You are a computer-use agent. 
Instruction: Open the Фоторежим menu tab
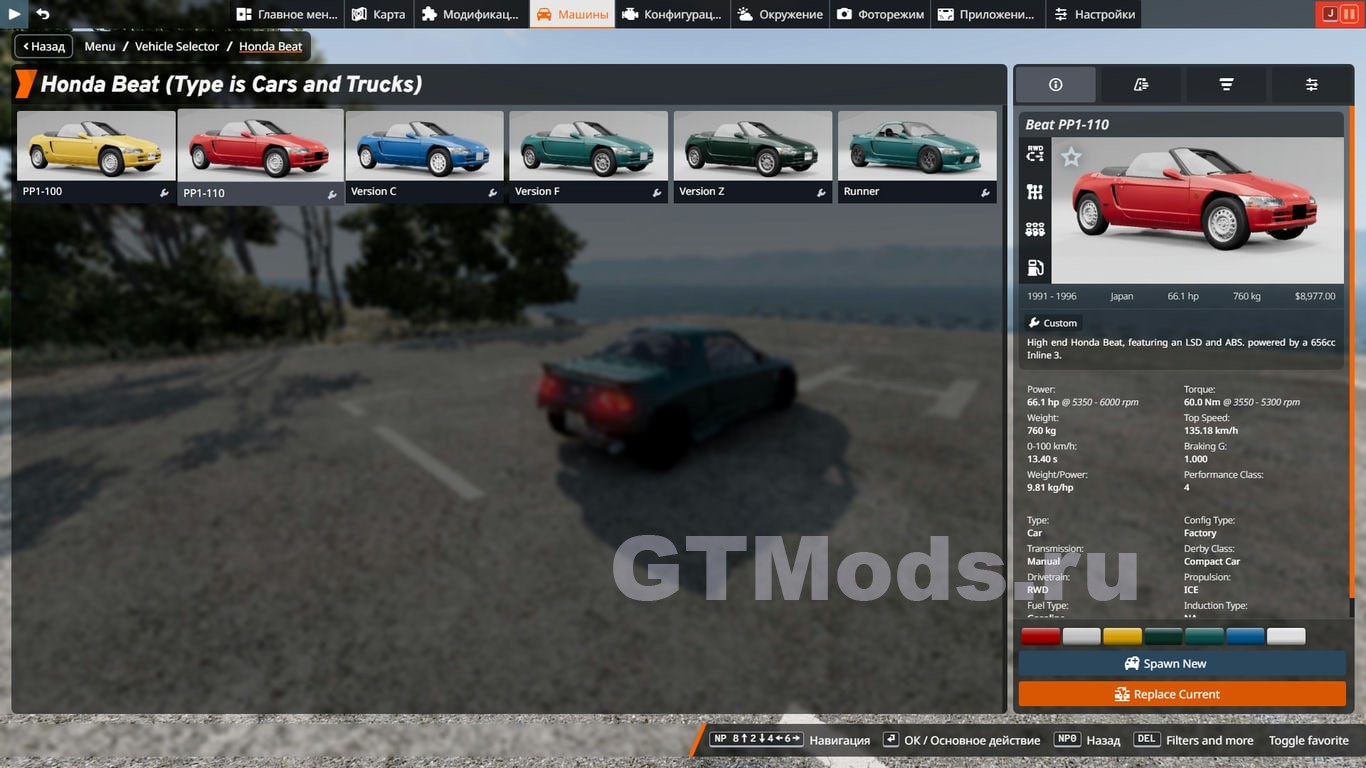tap(880, 14)
